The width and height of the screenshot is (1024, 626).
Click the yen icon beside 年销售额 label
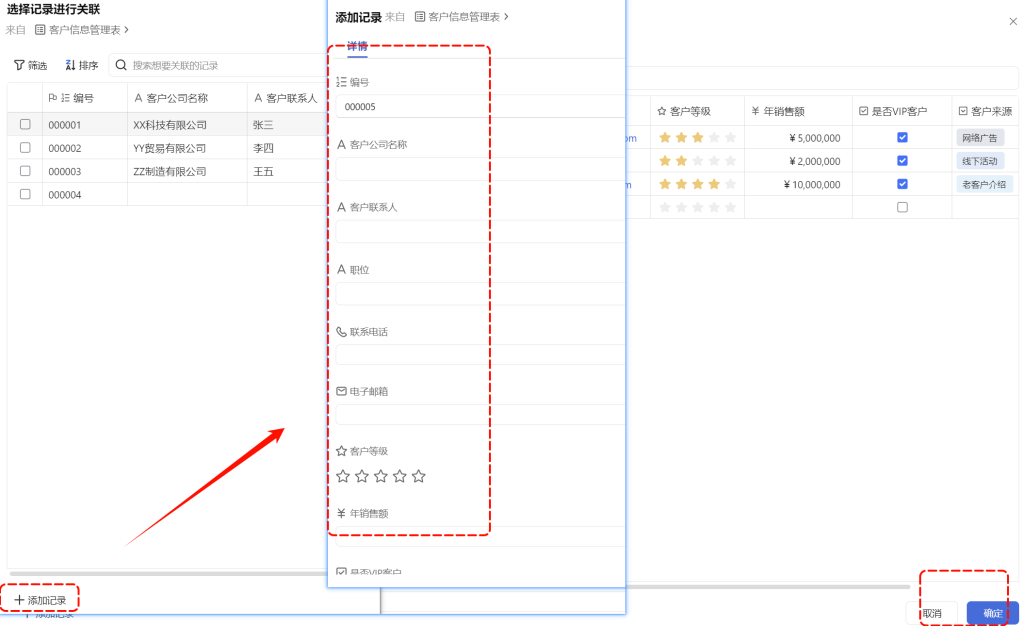(x=341, y=513)
